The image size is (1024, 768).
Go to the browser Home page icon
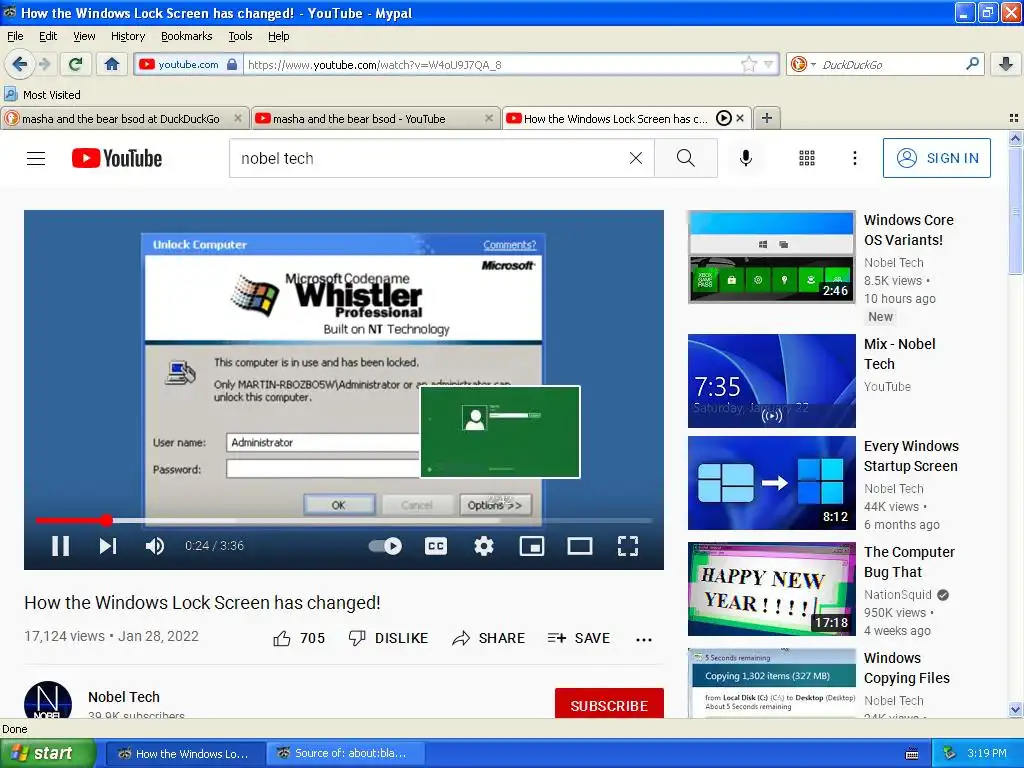pos(112,64)
